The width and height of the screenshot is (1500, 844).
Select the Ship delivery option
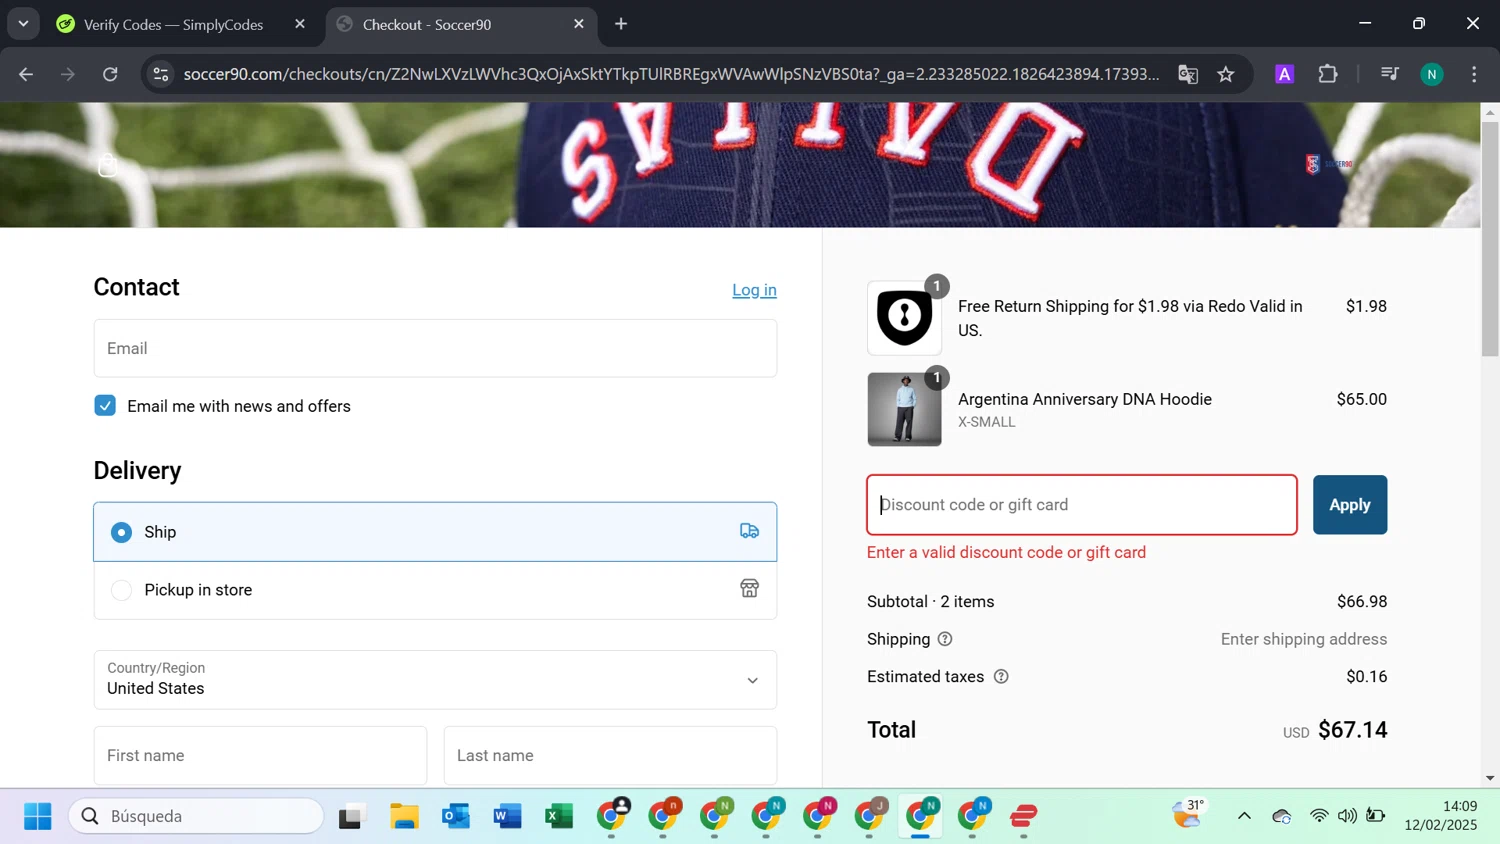click(435, 532)
